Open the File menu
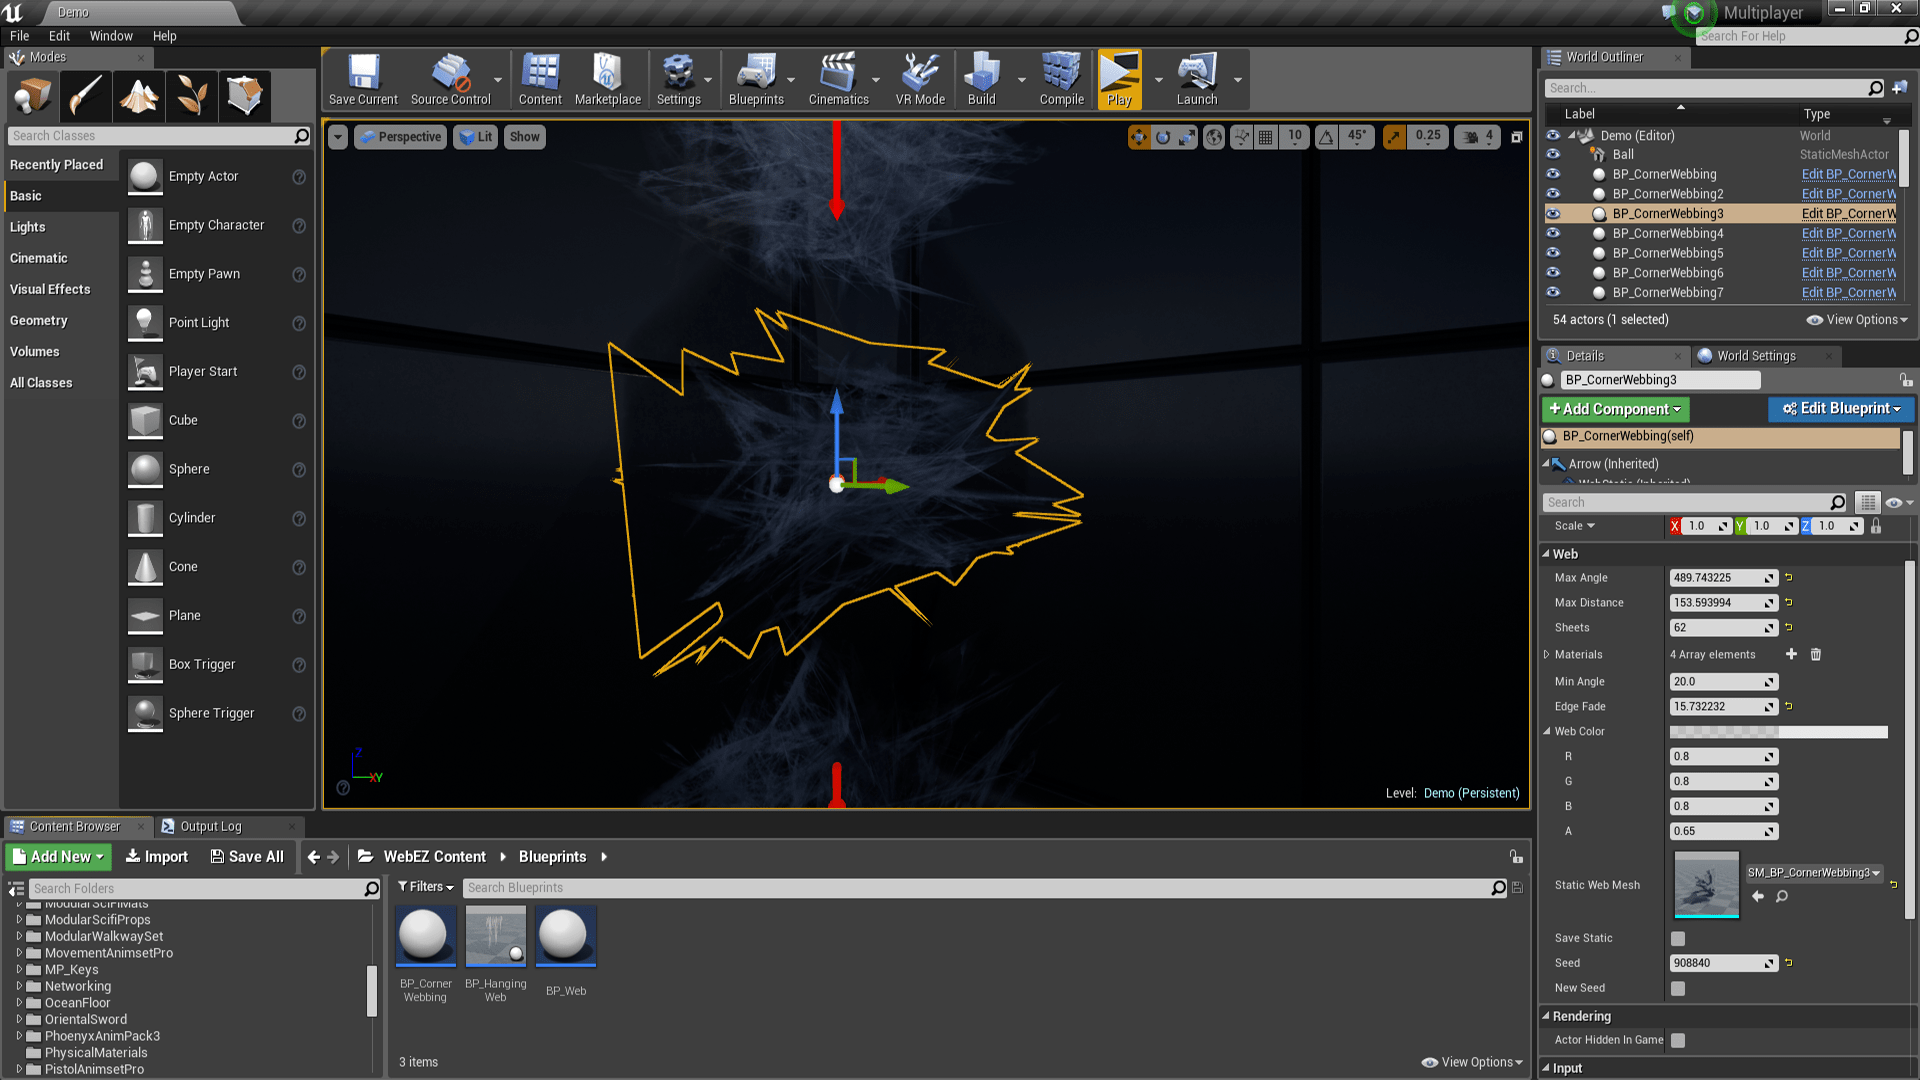The width and height of the screenshot is (1920, 1080). pyautogui.click(x=20, y=36)
